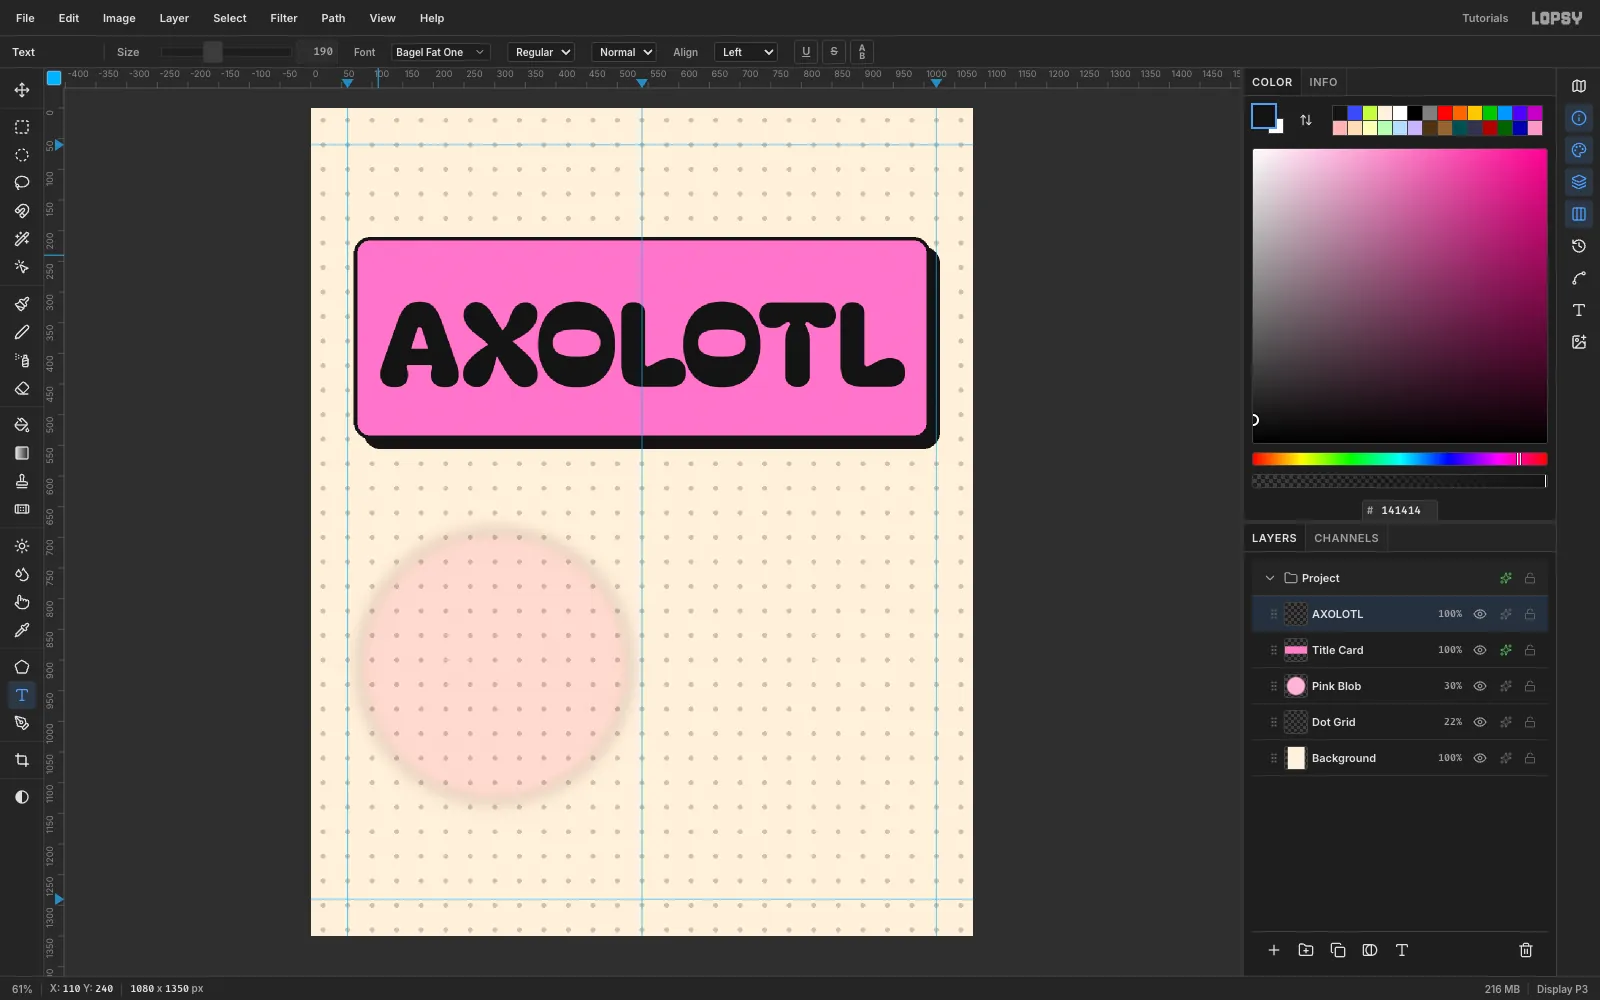Image resolution: width=1600 pixels, height=1000 pixels.
Task: Open the File menu
Action: [x=25, y=18]
